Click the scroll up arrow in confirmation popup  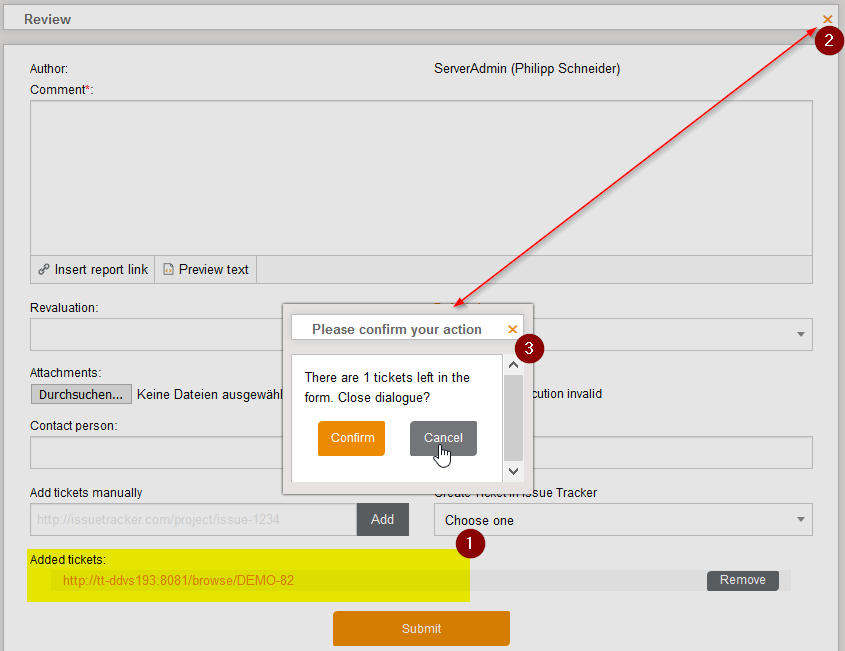(514, 366)
